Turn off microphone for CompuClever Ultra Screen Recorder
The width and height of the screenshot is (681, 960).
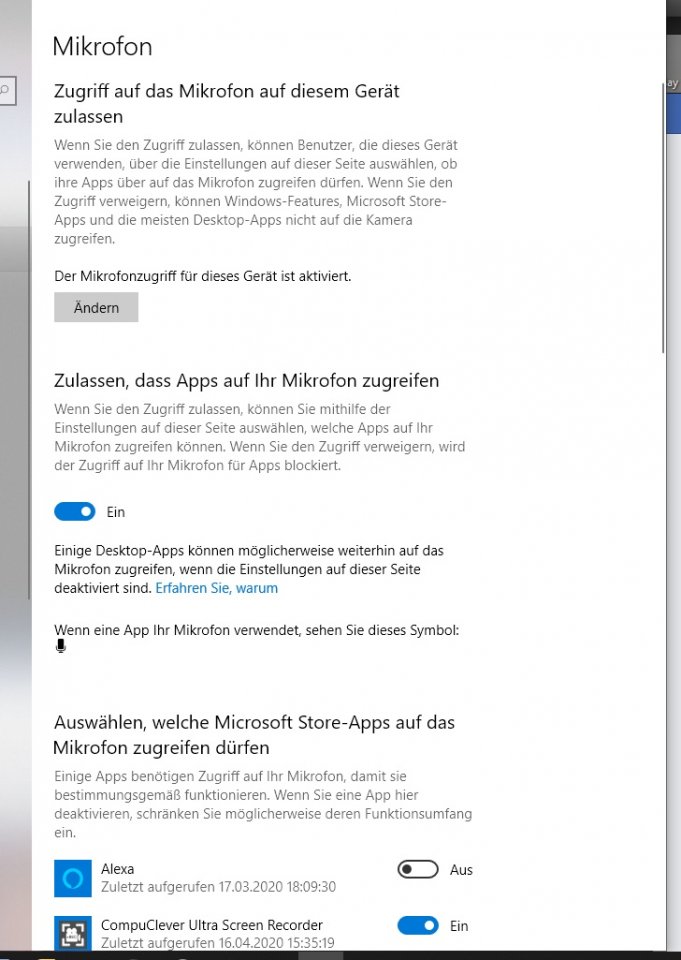(418, 926)
